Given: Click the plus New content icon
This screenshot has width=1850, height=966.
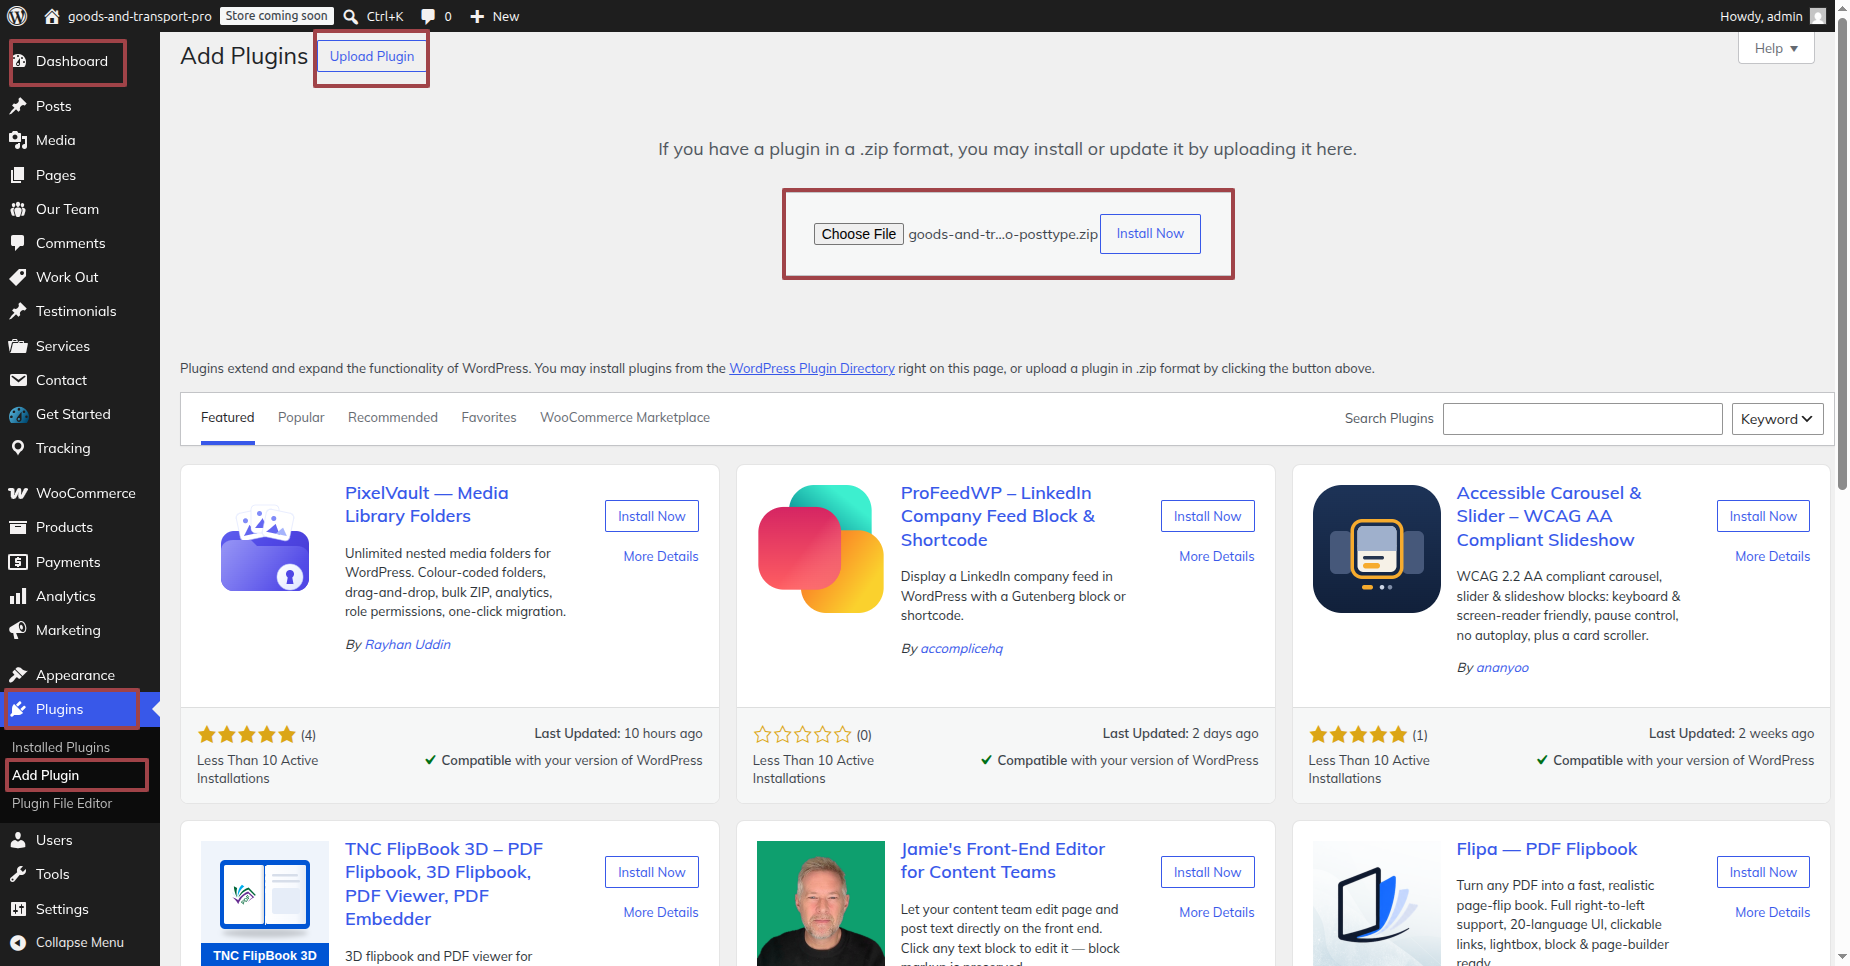Looking at the screenshot, I should pos(477,16).
